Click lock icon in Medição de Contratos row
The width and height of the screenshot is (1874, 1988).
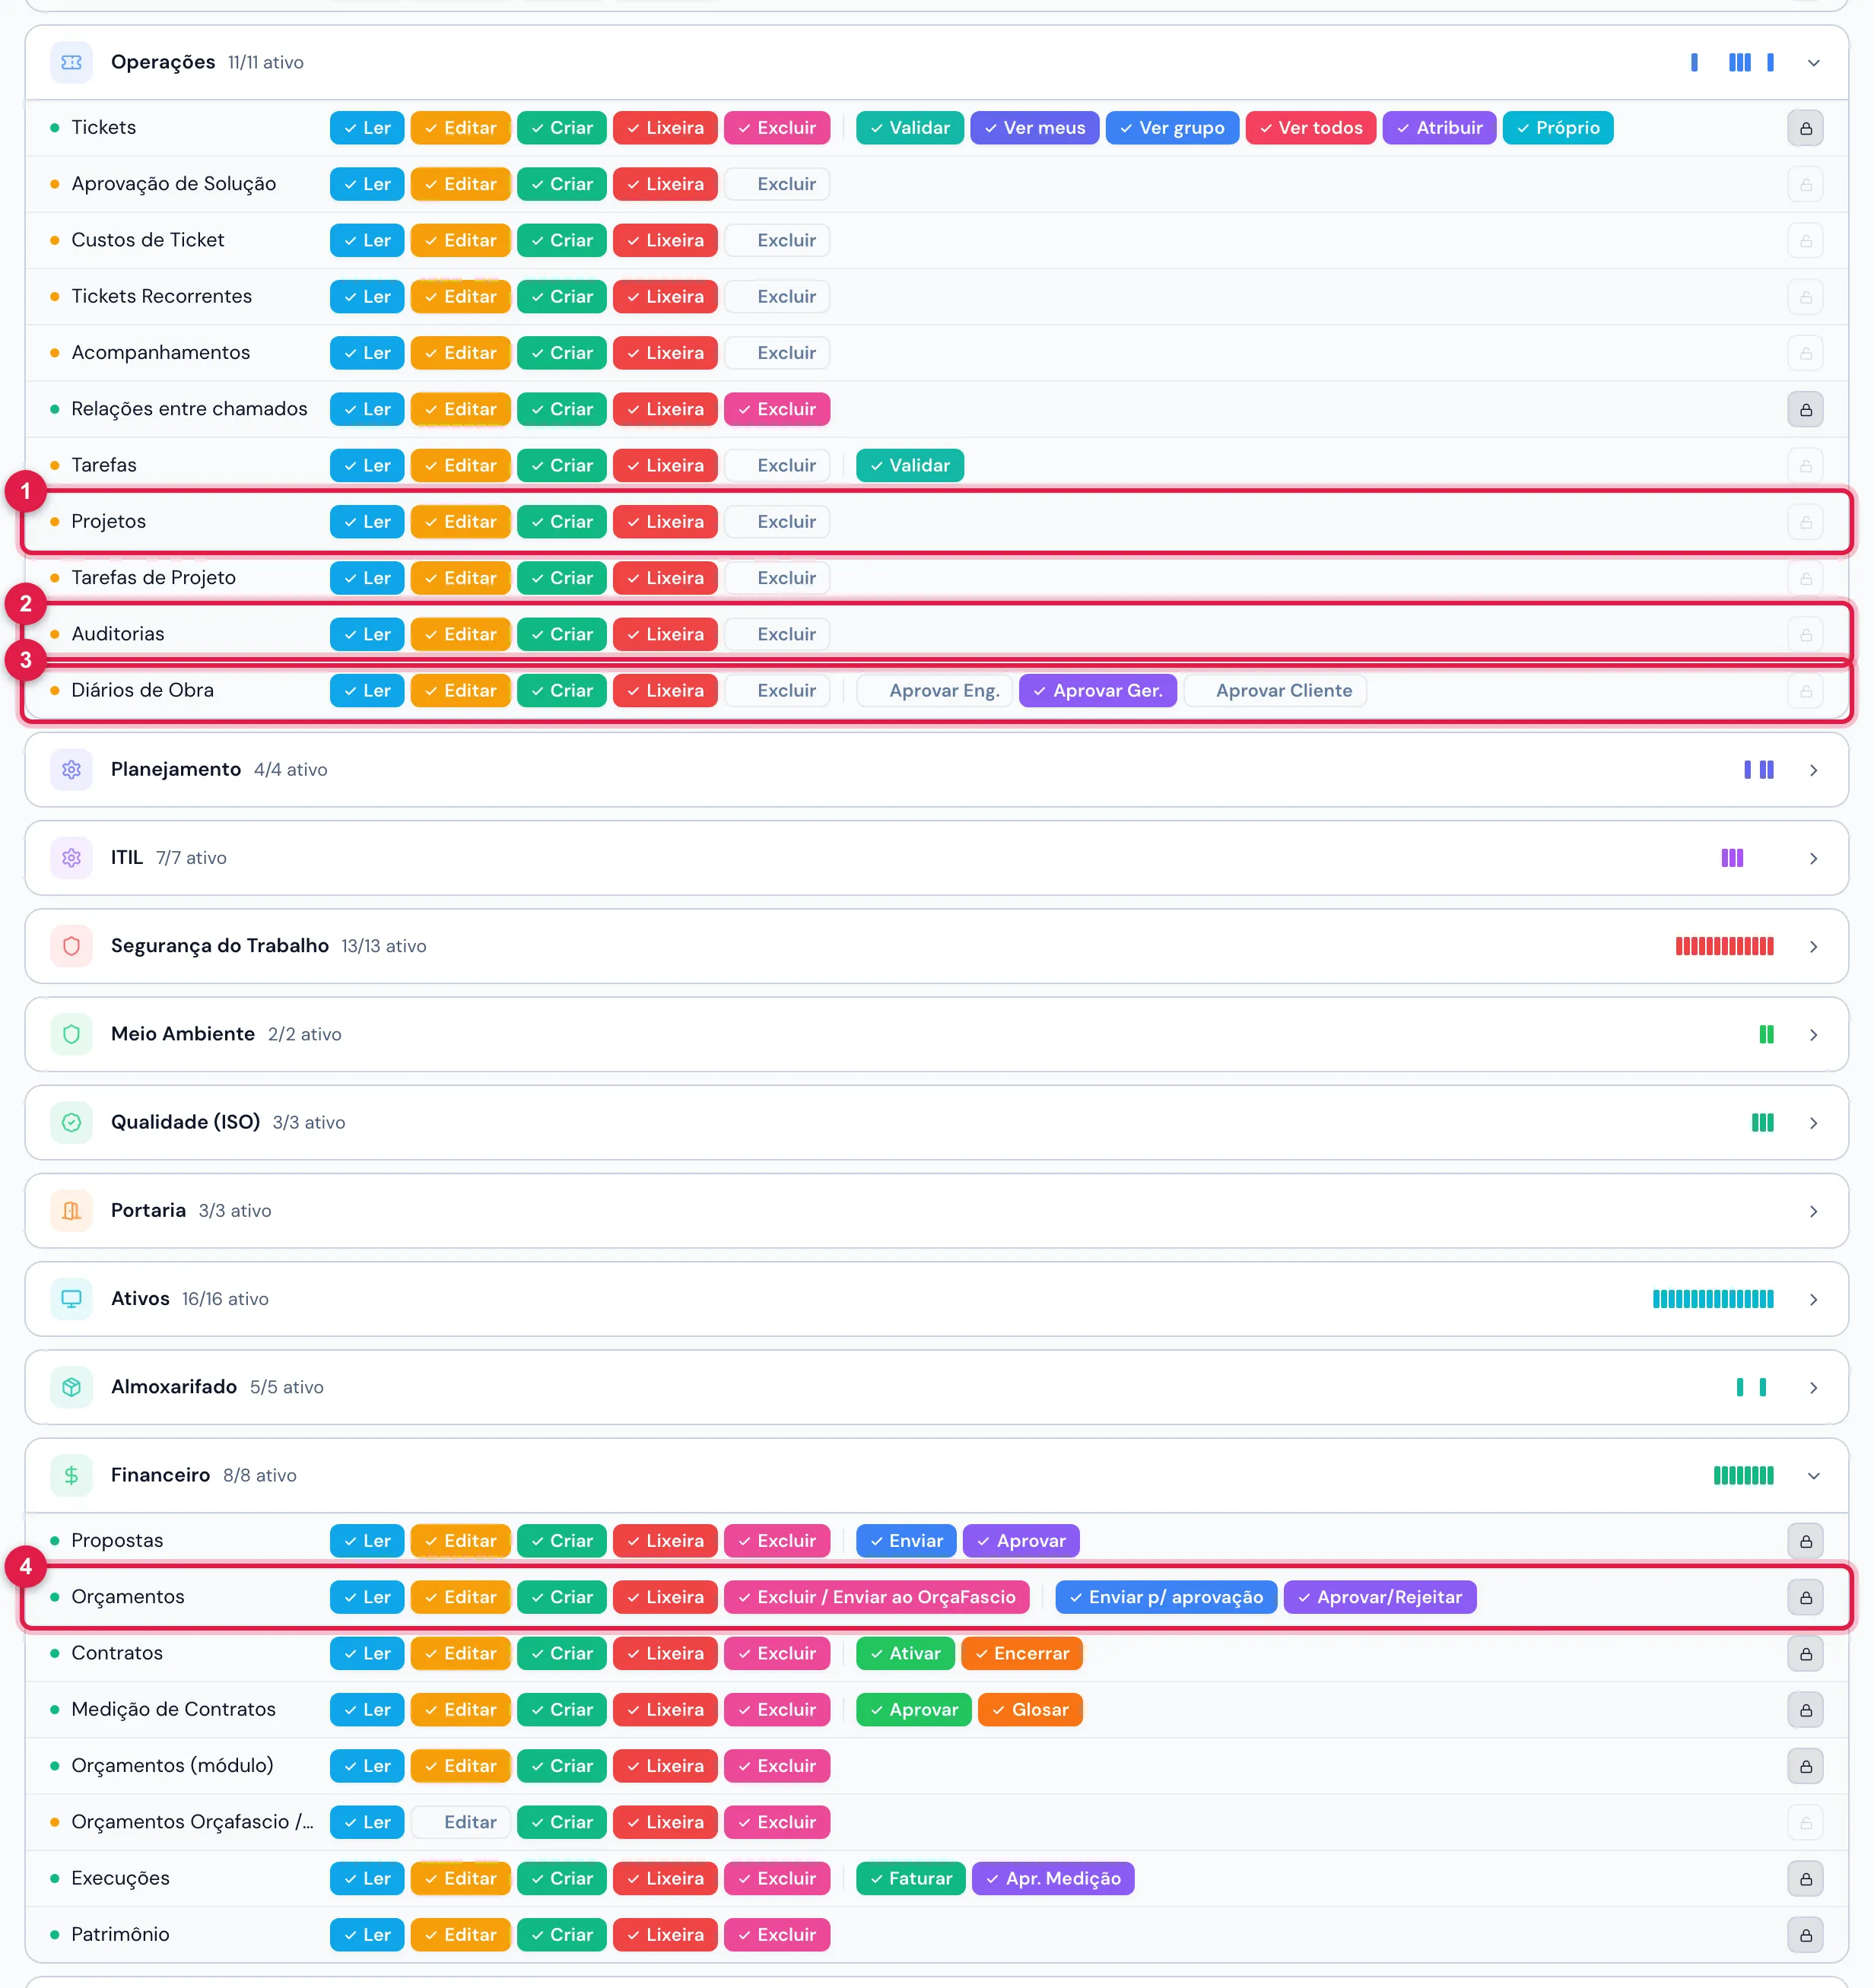(x=1805, y=1710)
